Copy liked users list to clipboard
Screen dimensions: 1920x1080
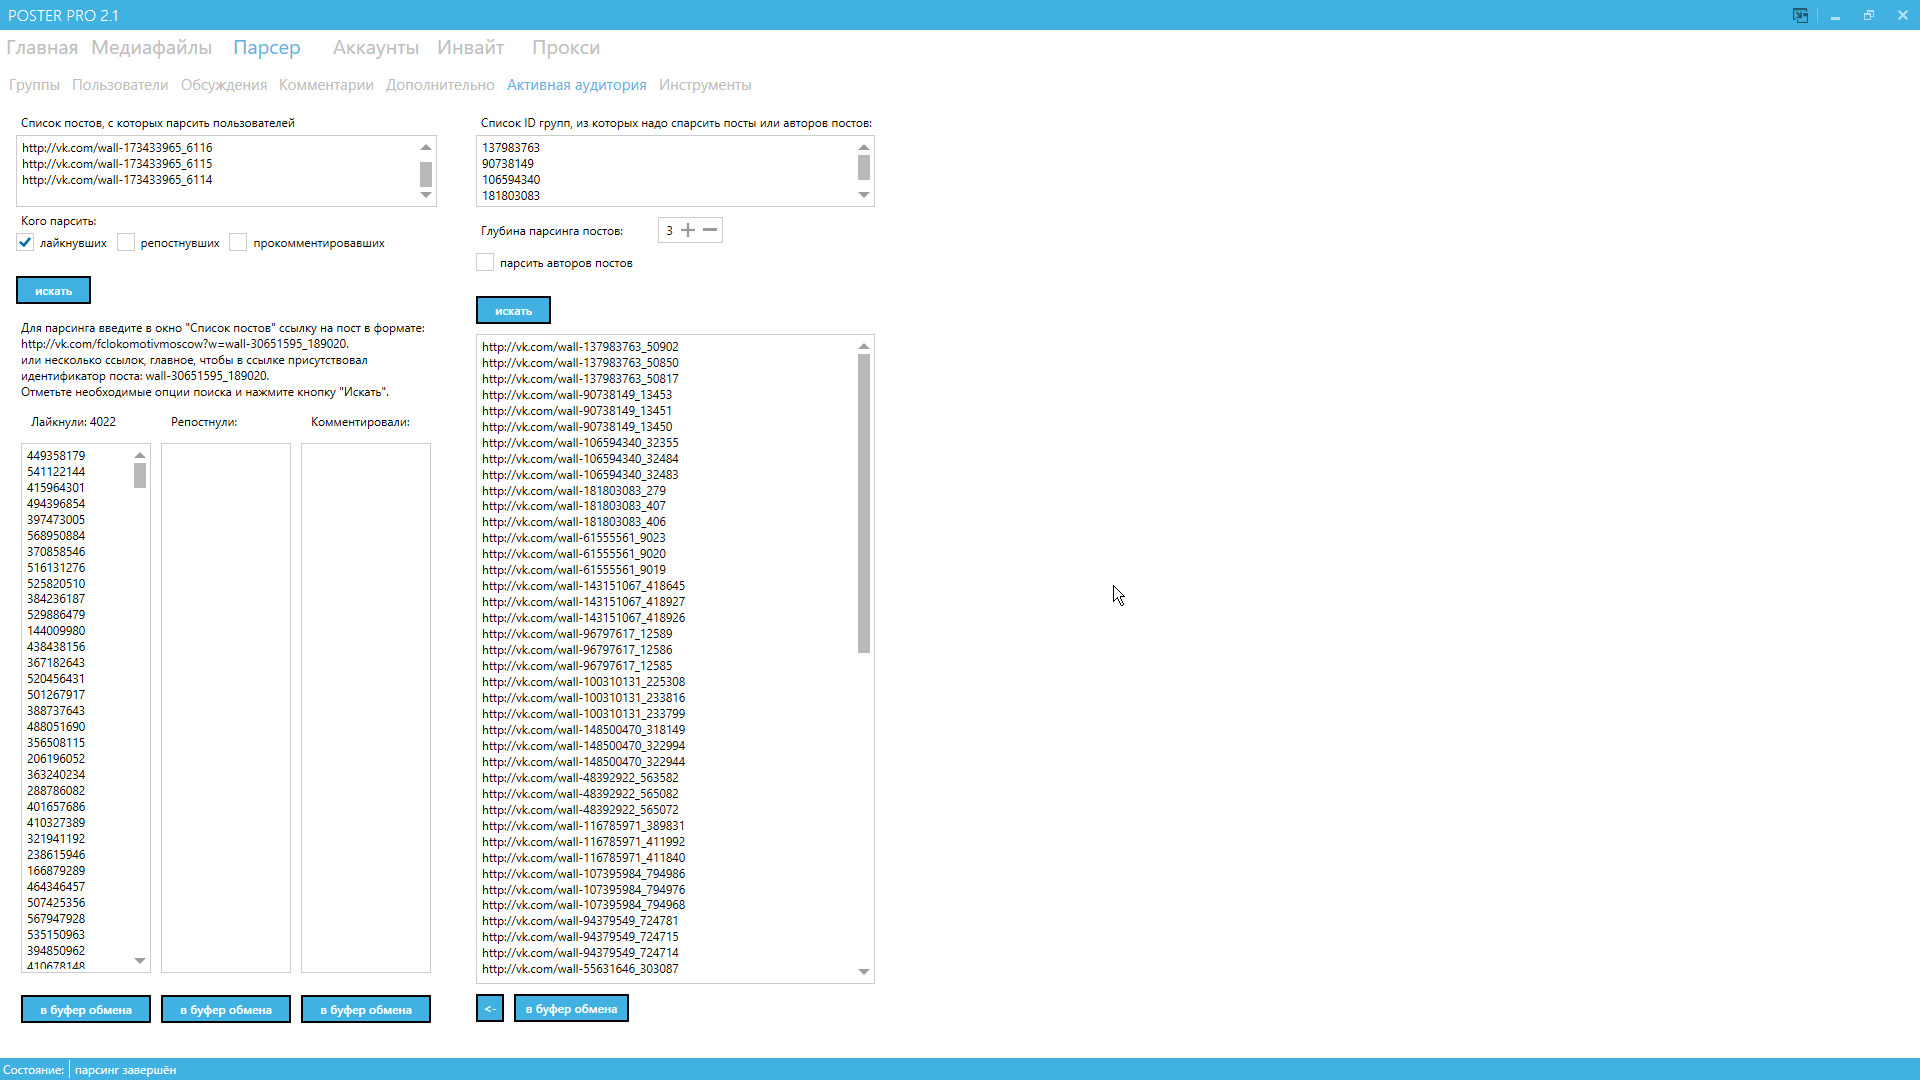pyautogui.click(x=86, y=1009)
